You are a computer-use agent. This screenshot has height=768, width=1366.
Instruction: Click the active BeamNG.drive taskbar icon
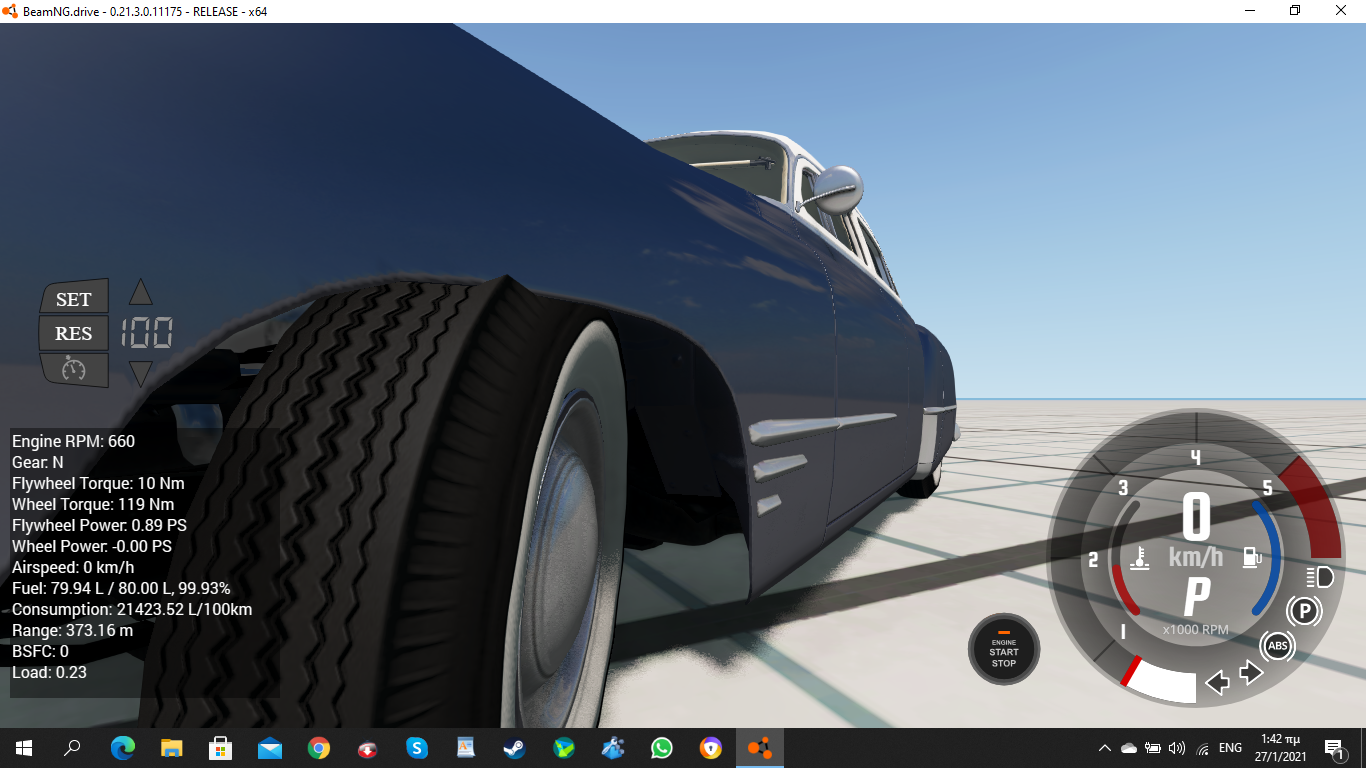point(760,747)
